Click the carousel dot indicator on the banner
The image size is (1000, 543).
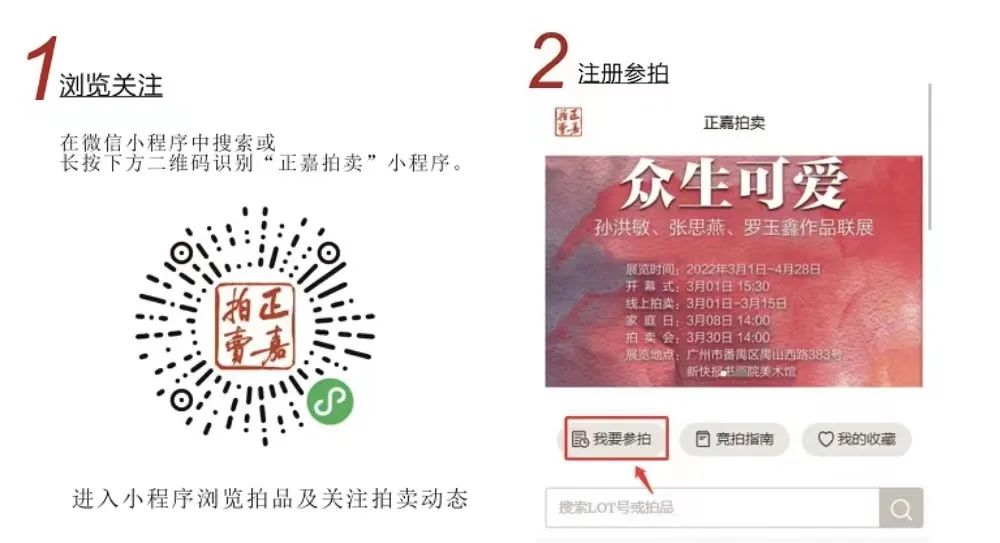(723, 373)
